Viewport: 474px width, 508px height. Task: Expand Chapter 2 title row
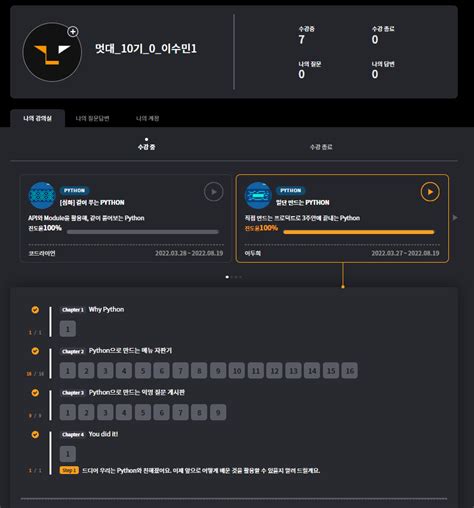pyautogui.click(x=117, y=351)
